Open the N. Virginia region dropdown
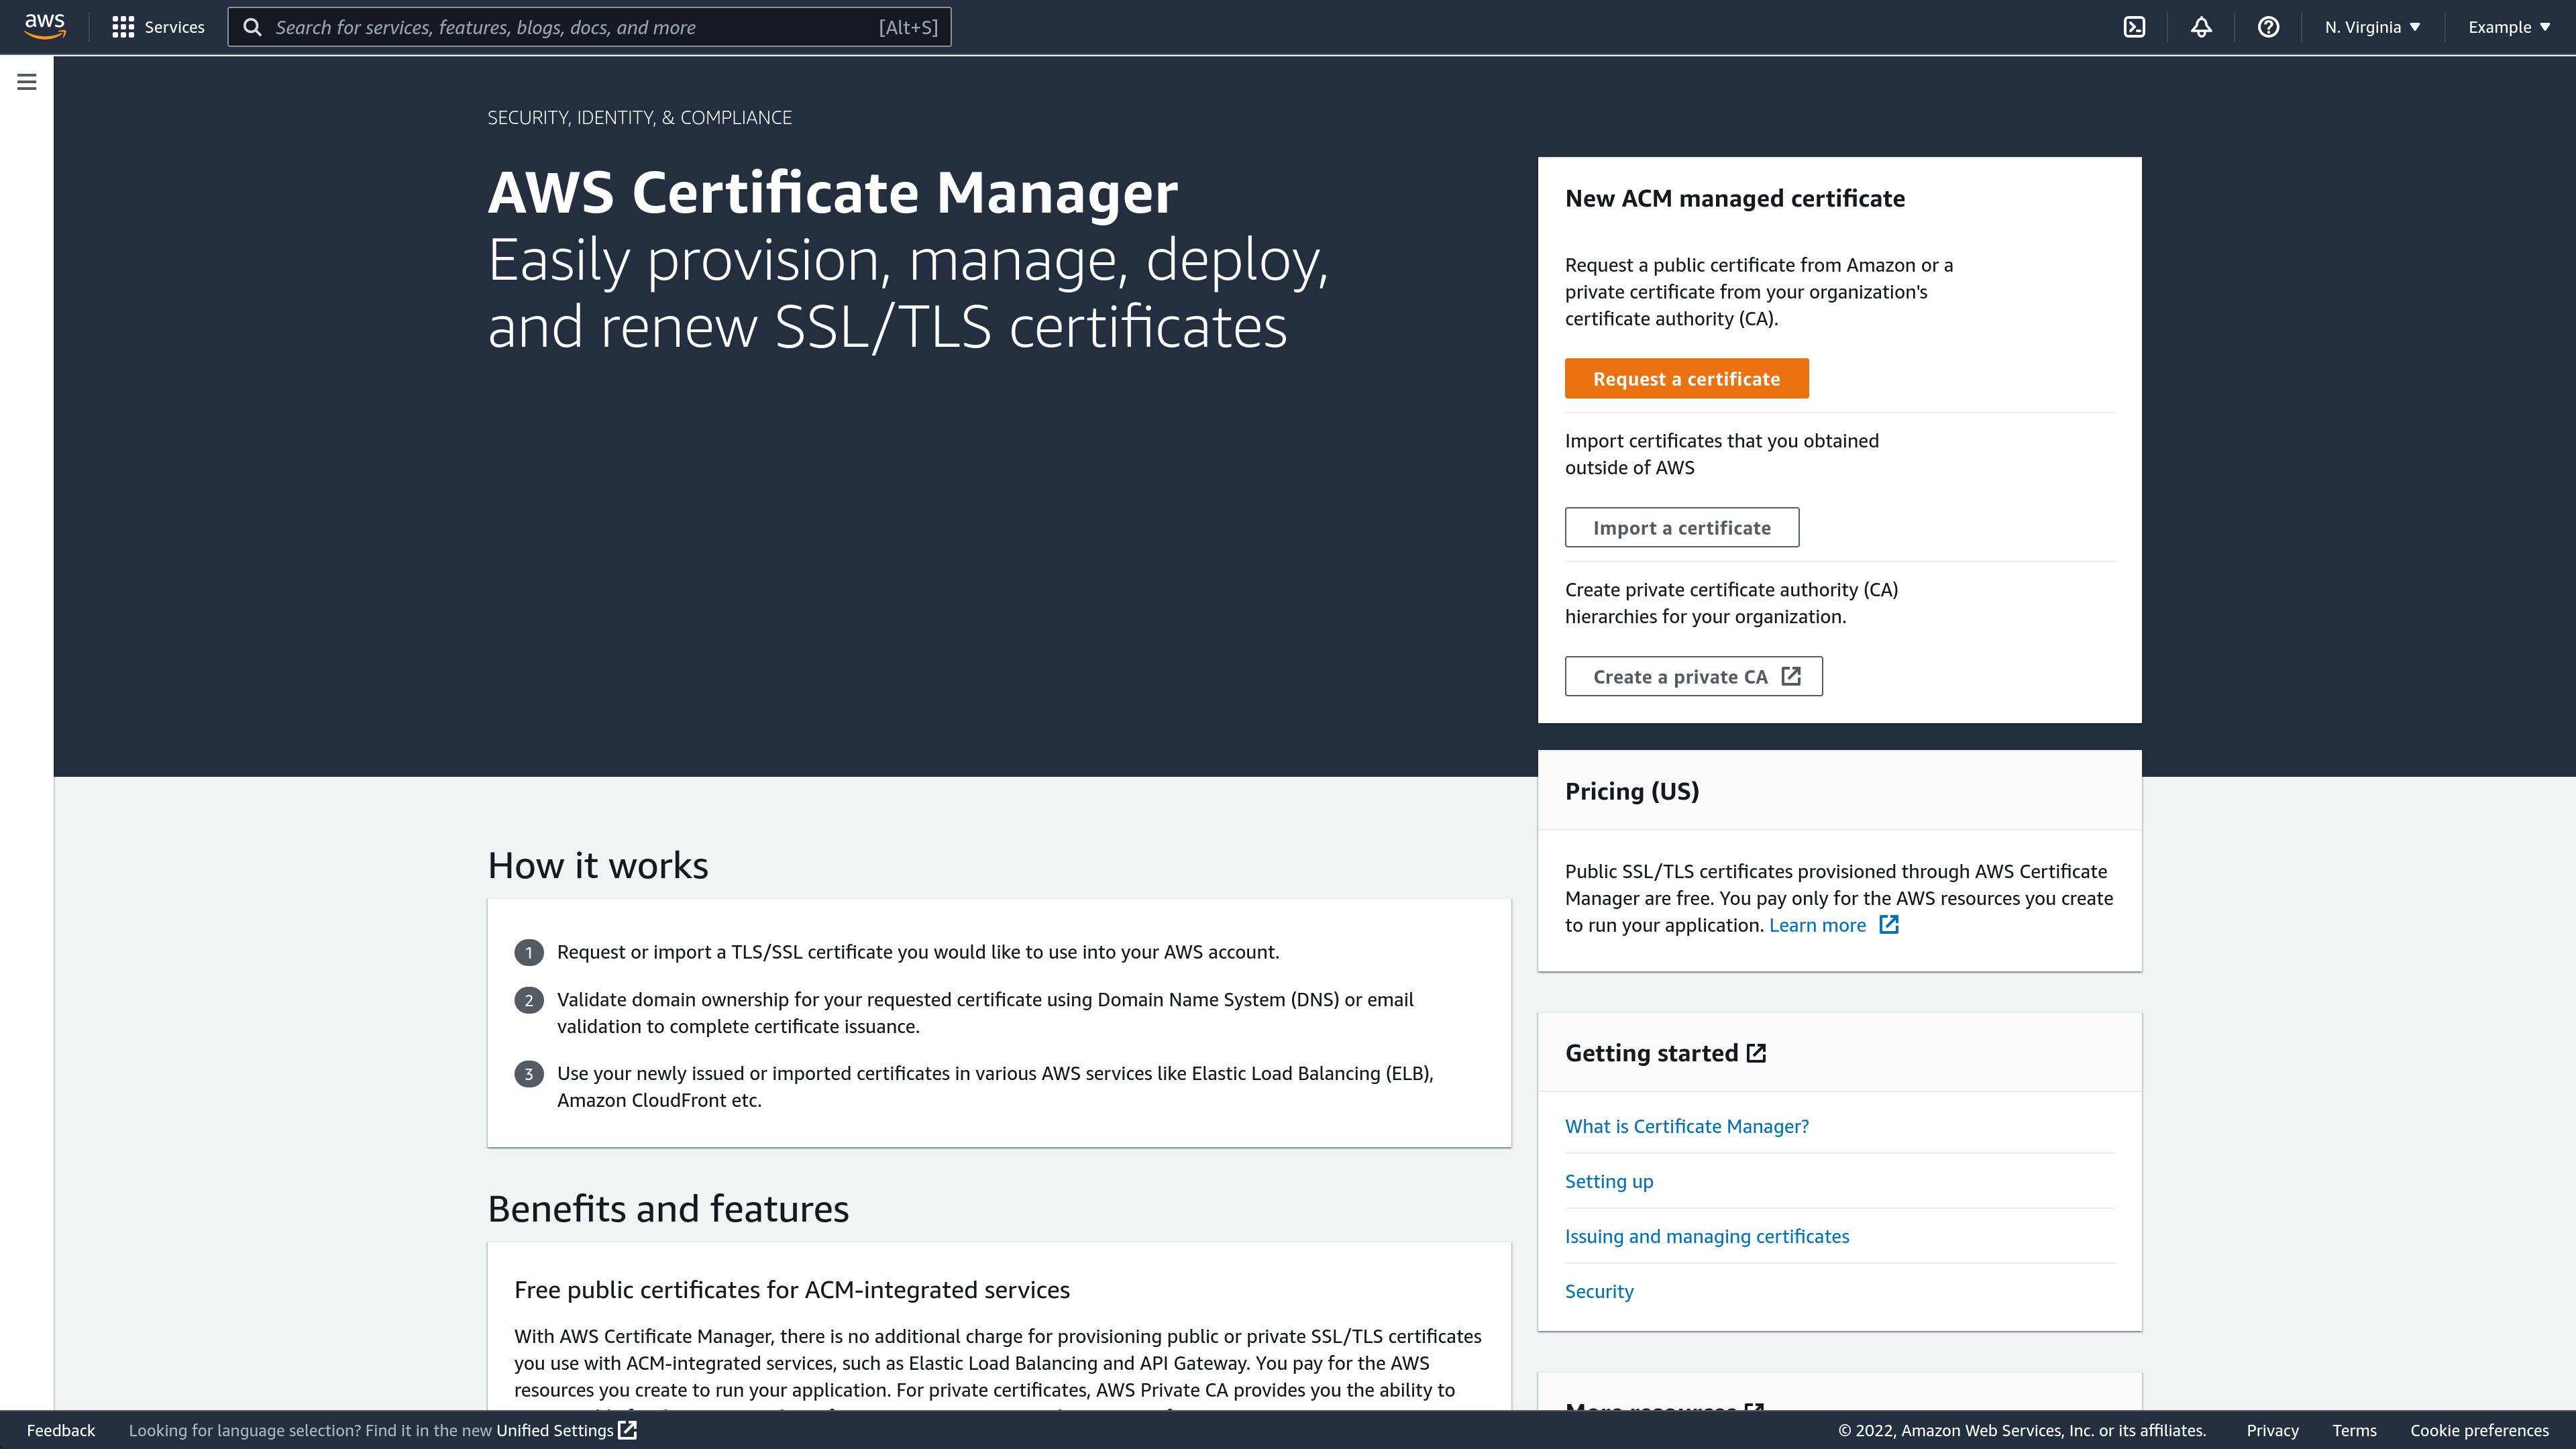The width and height of the screenshot is (2576, 1449). tap(2372, 27)
